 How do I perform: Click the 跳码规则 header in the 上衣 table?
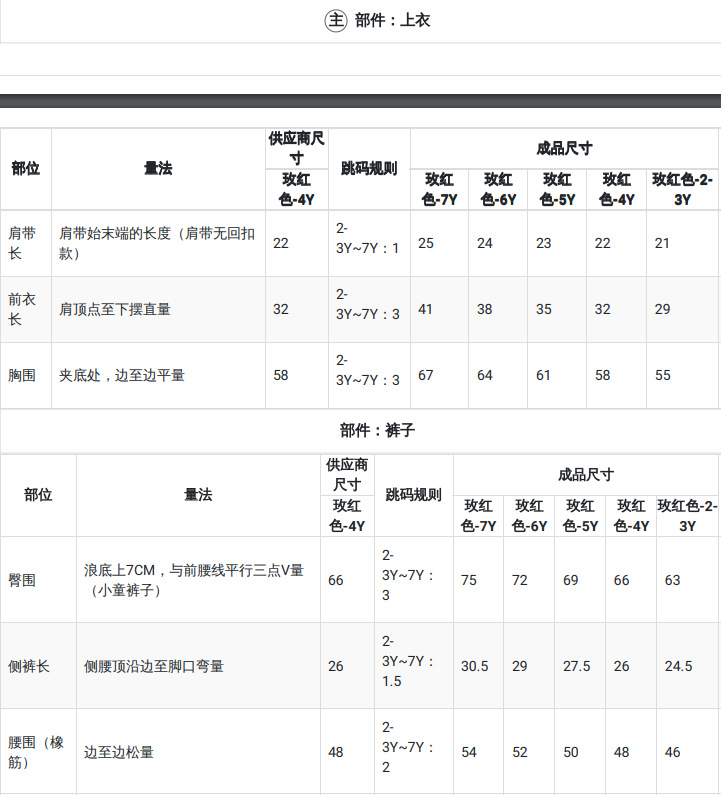point(369,168)
